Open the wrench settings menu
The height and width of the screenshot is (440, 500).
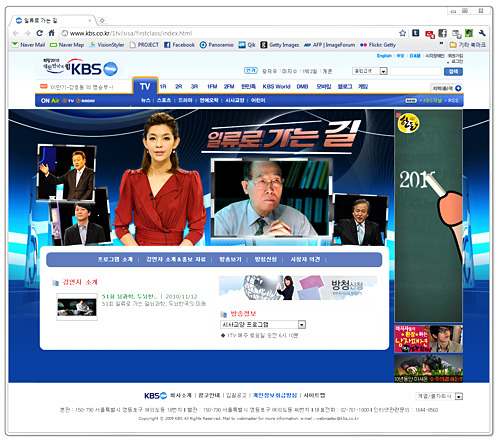point(482,33)
